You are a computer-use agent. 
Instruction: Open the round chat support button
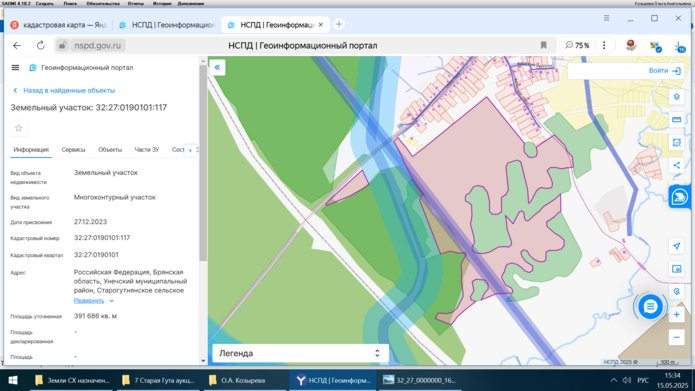click(x=650, y=306)
